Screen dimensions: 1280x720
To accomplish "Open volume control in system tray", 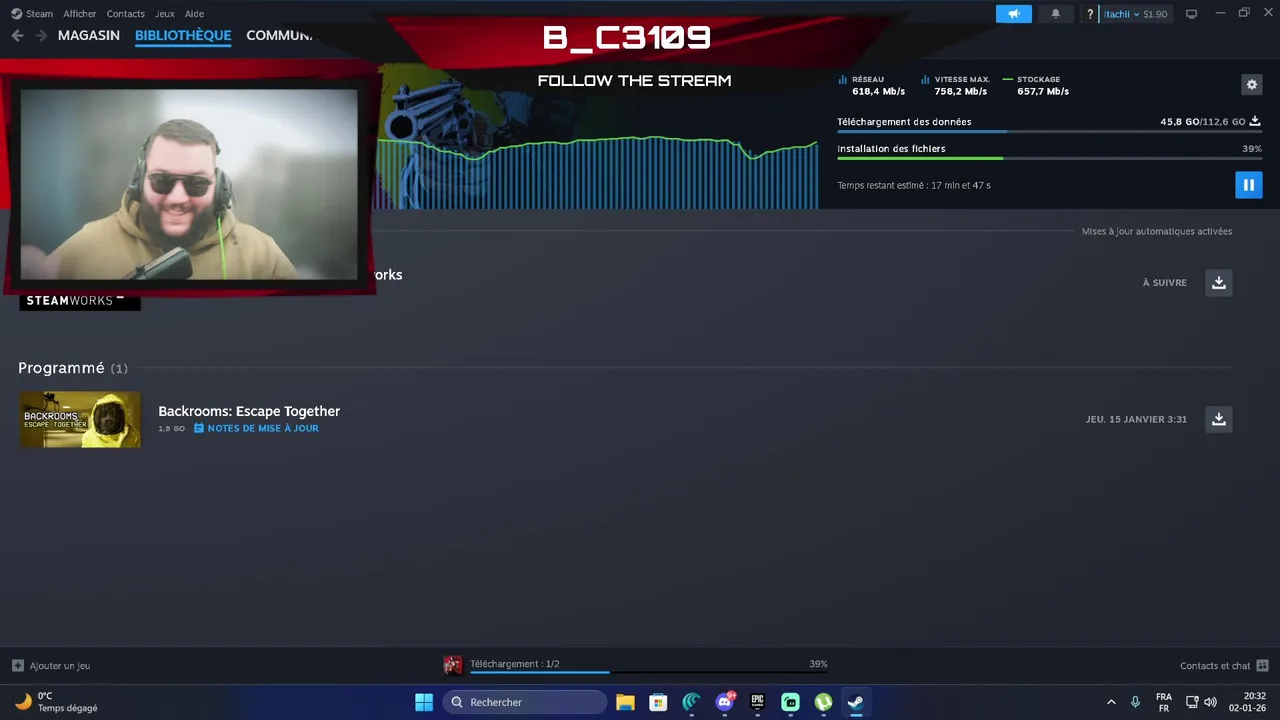I will (x=1210, y=702).
